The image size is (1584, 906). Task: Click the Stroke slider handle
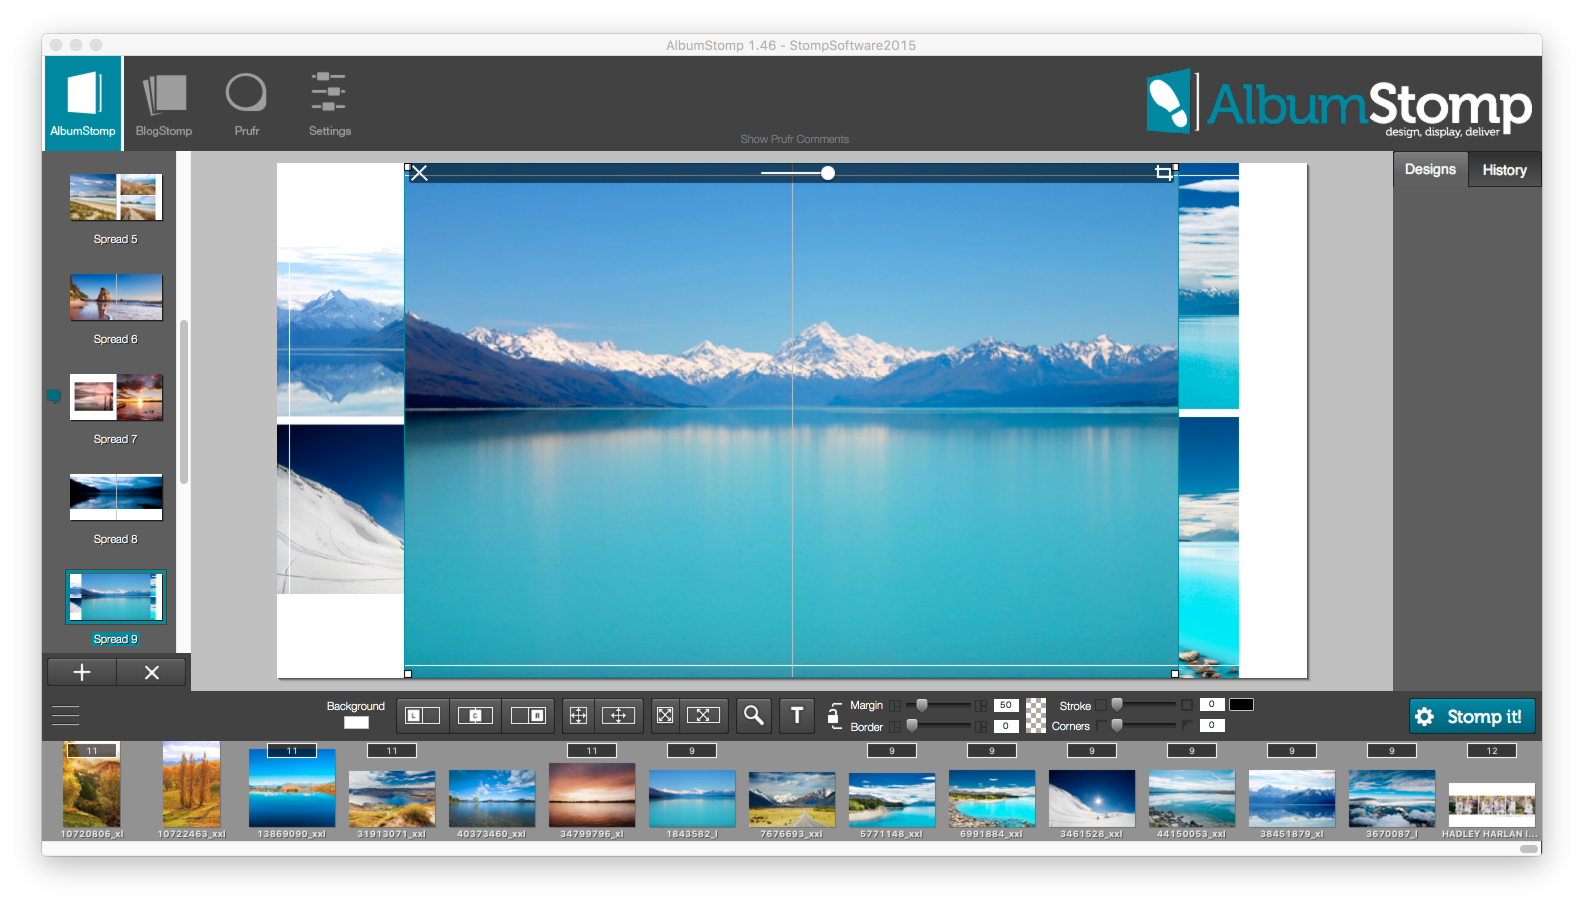tap(1117, 705)
